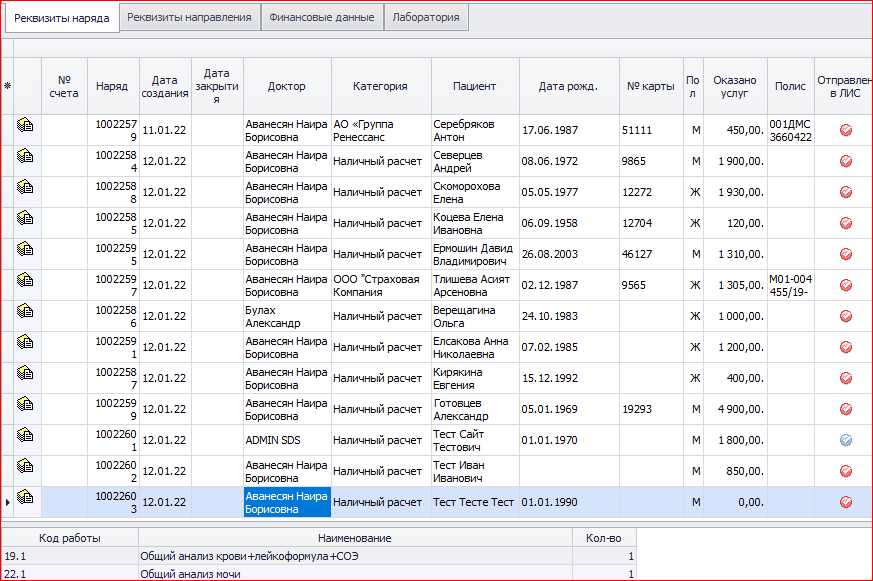Click order icon in Верещагина Ольга's row
Viewport: 873px width, 581px height.
click(25, 316)
